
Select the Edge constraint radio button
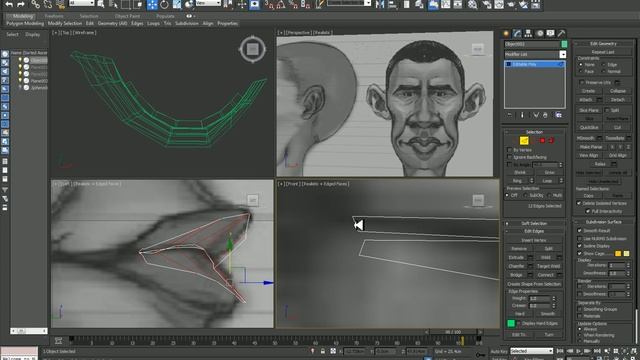(x=603, y=64)
